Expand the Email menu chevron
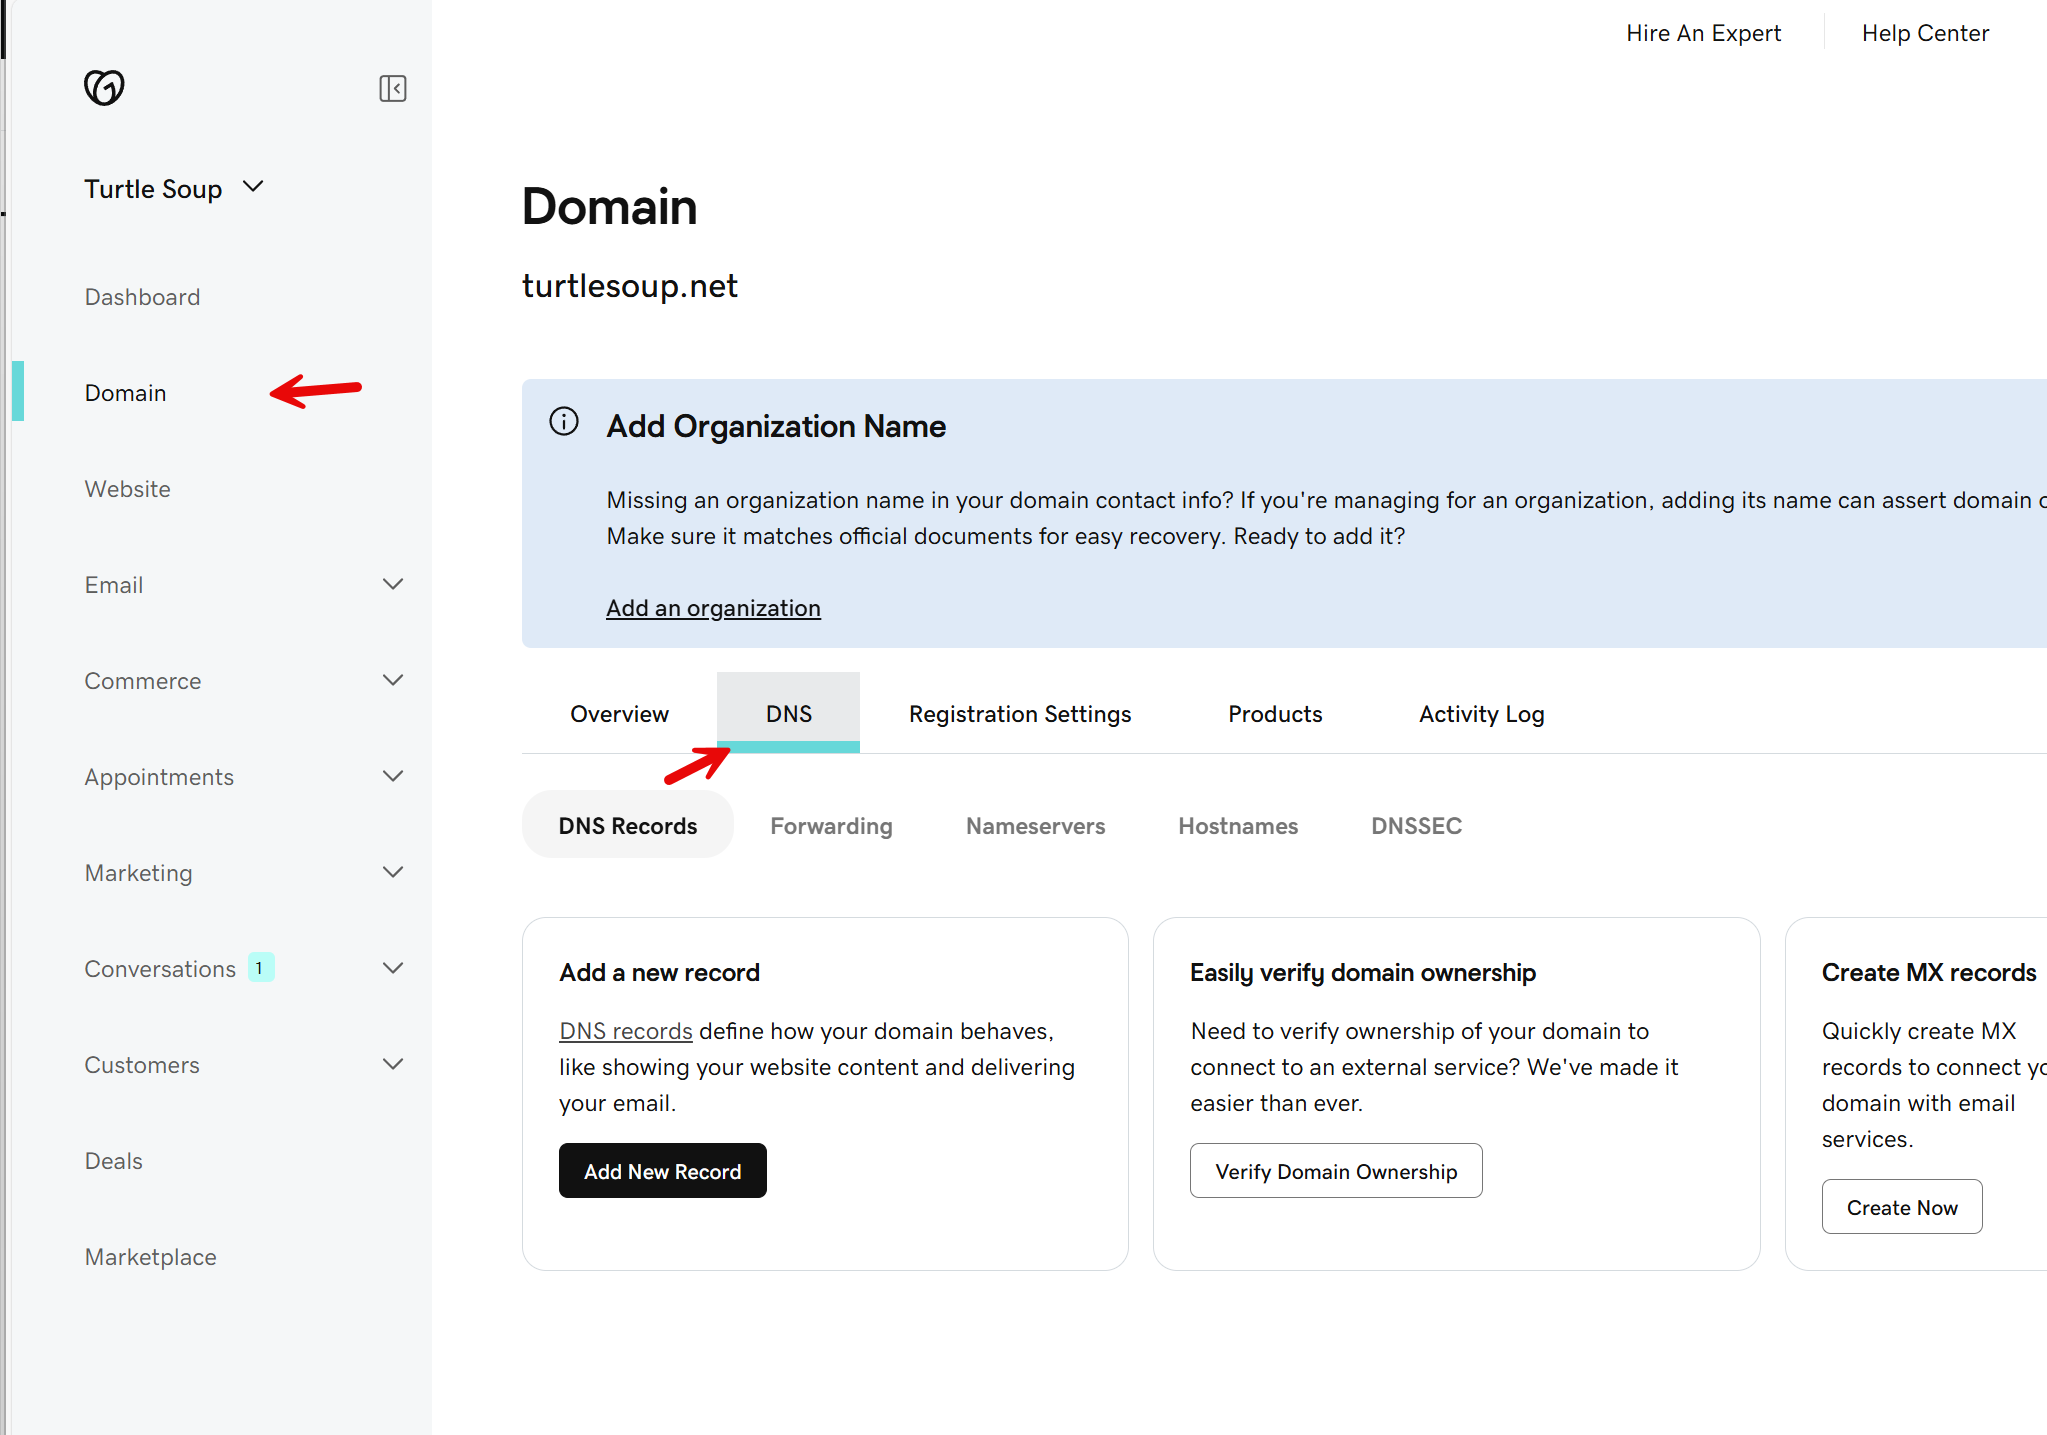 point(393,584)
